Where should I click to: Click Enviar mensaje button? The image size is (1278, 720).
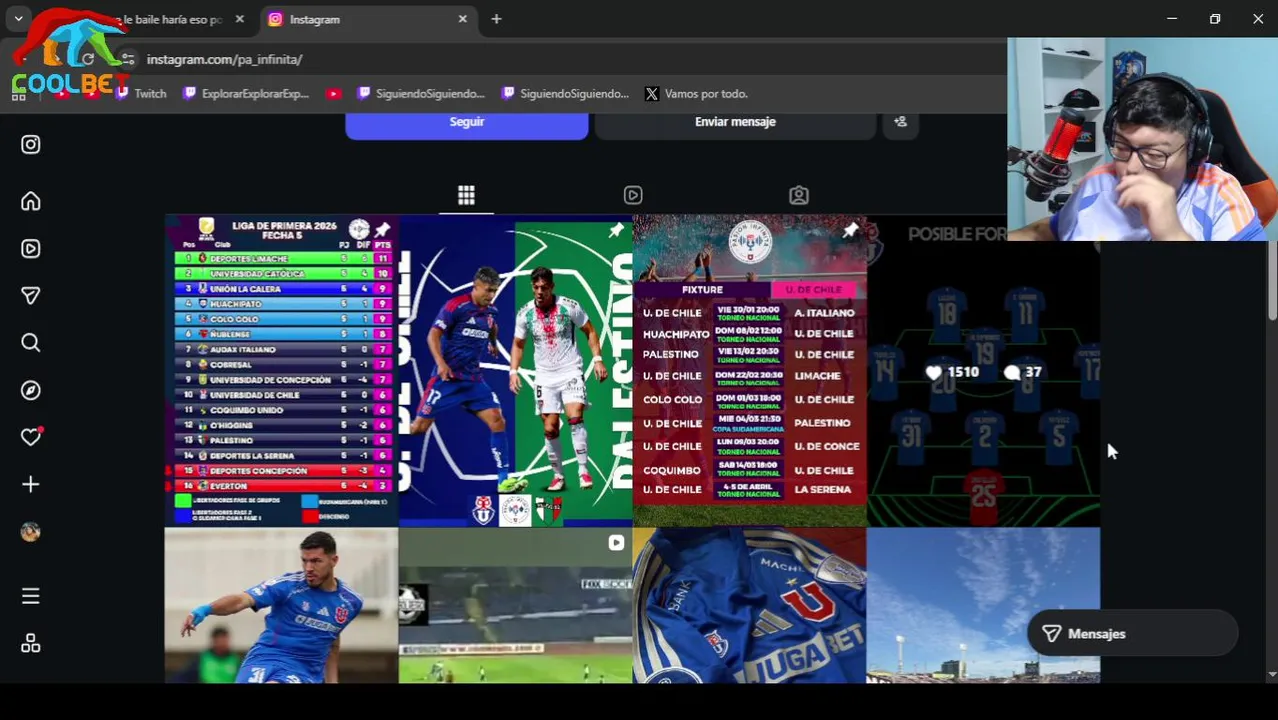tap(735, 122)
